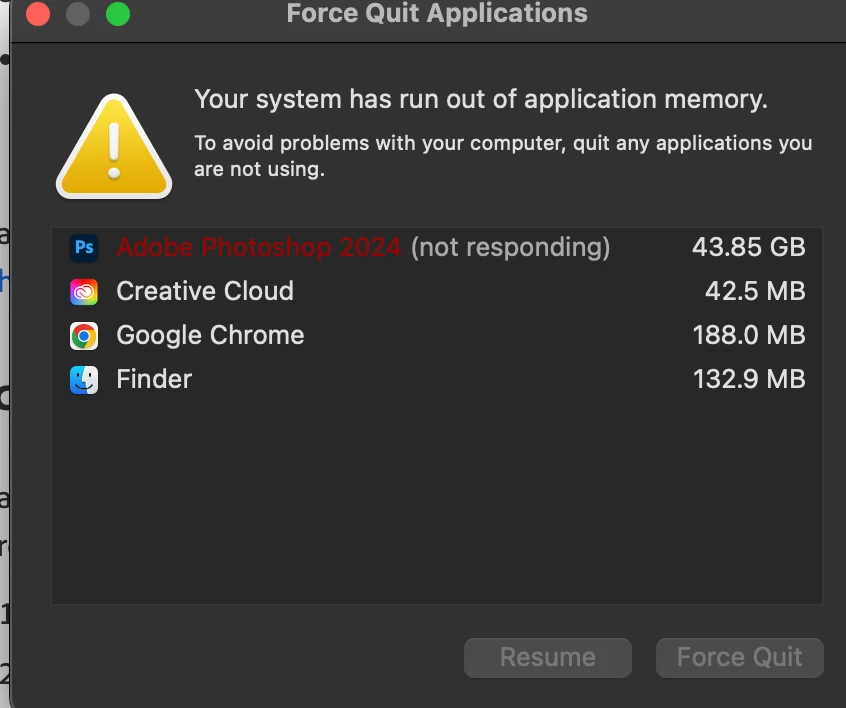Click the Force Quit Applications title bar

coord(437,13)
